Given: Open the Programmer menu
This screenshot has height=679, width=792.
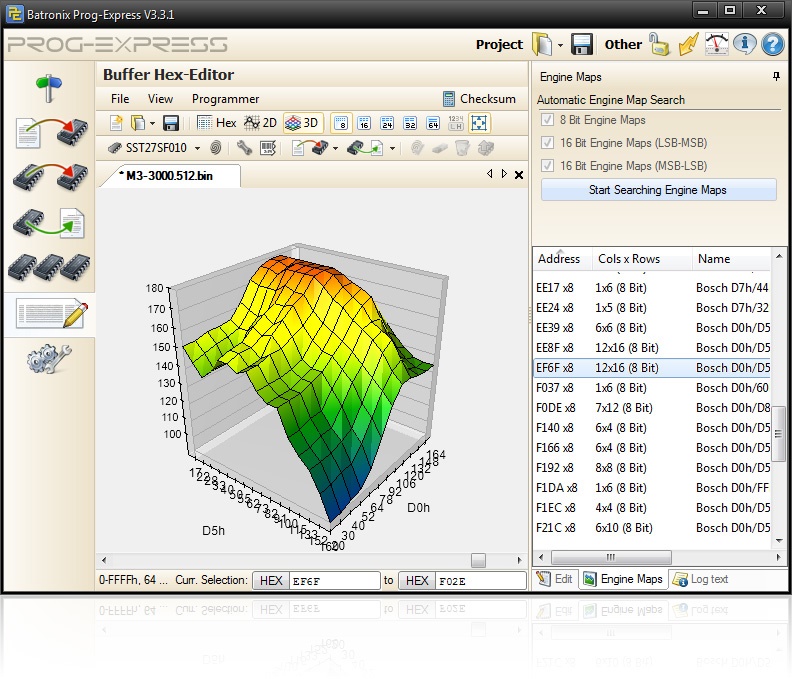Looking at the screenshot, I should coord(225,99).
